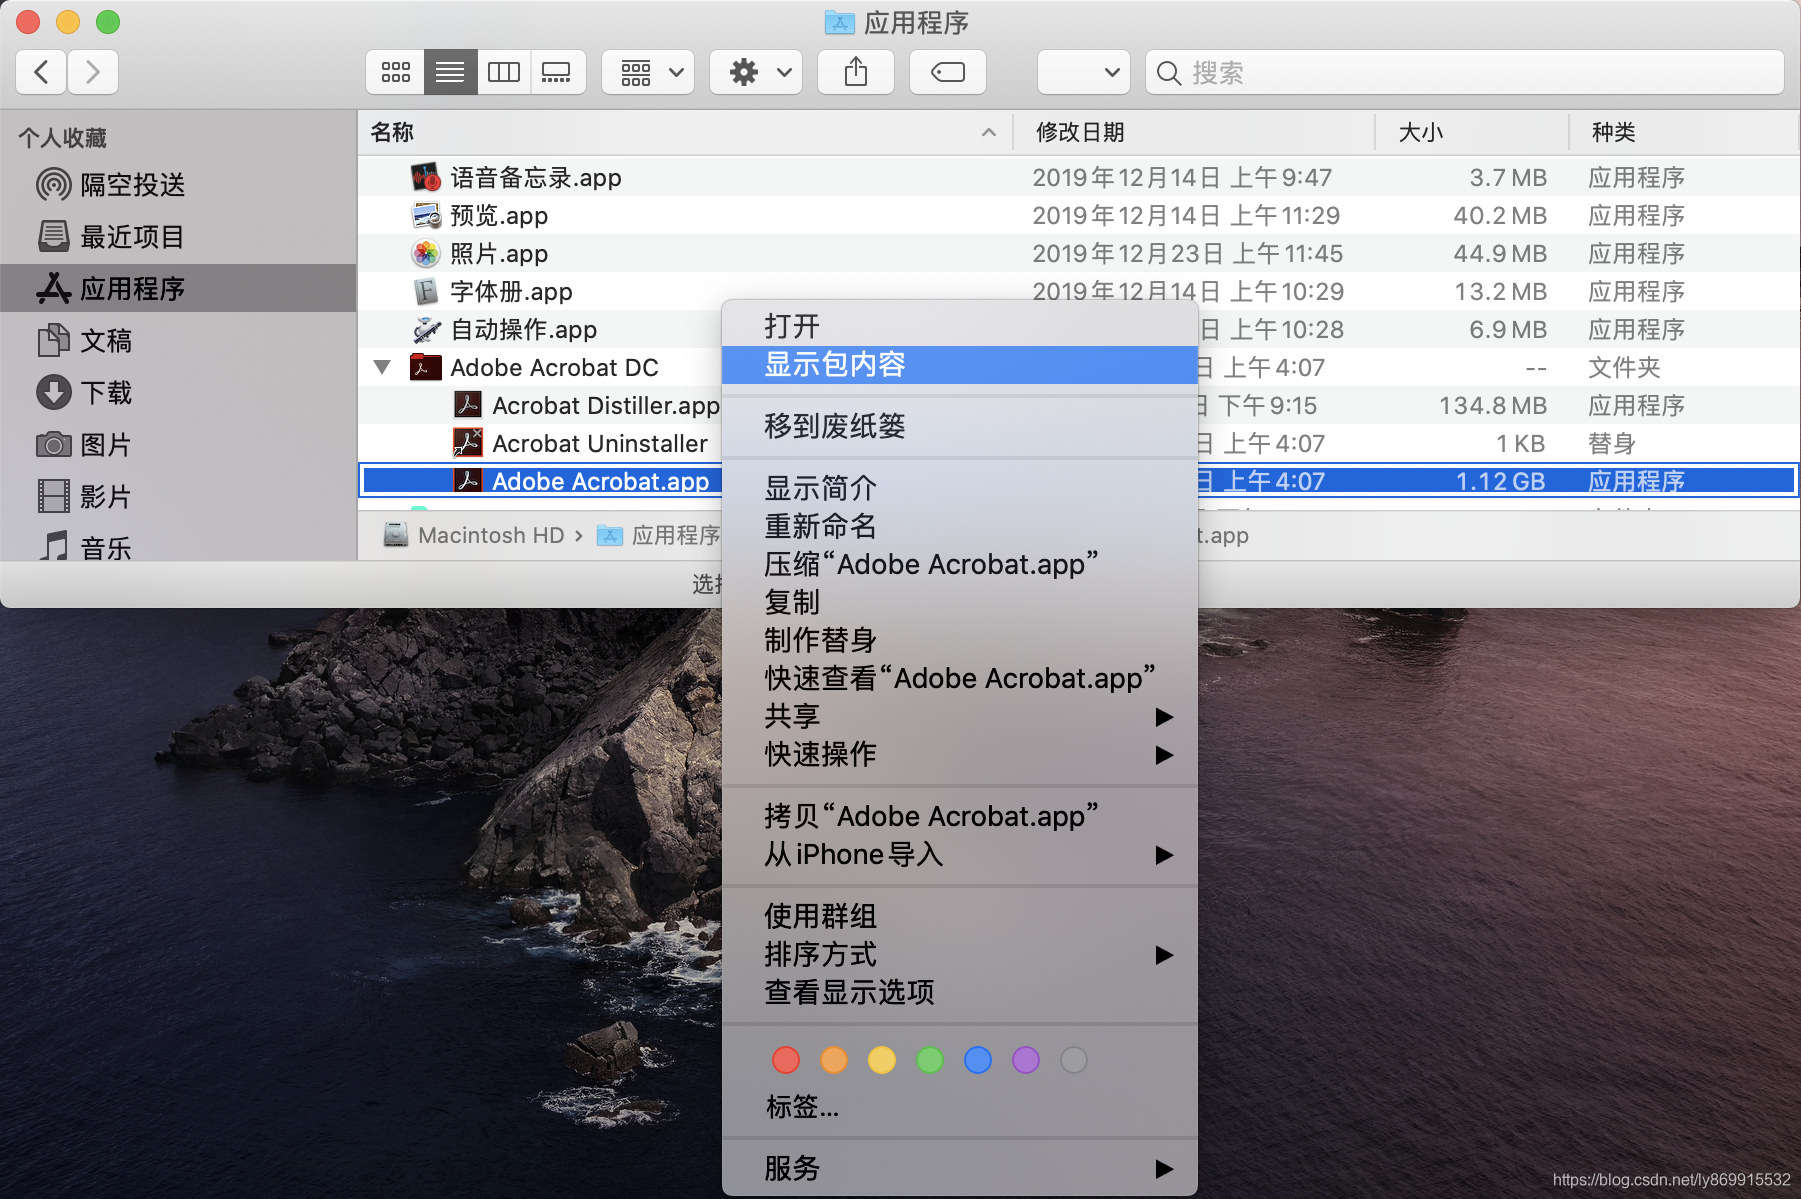This screenshot has height=1199, width=1801.
Task: Apply the purple tag color
Action: (x=1026, y=1060)
